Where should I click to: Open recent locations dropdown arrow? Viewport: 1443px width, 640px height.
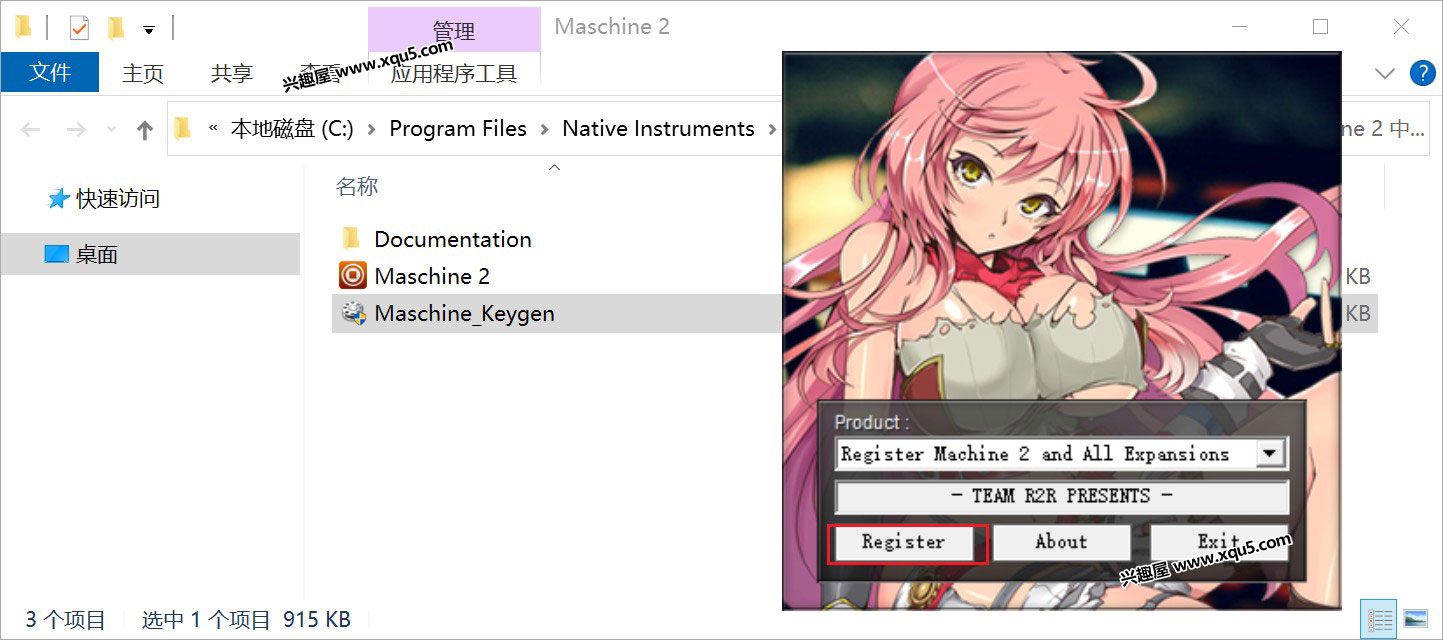click(111, 130)
